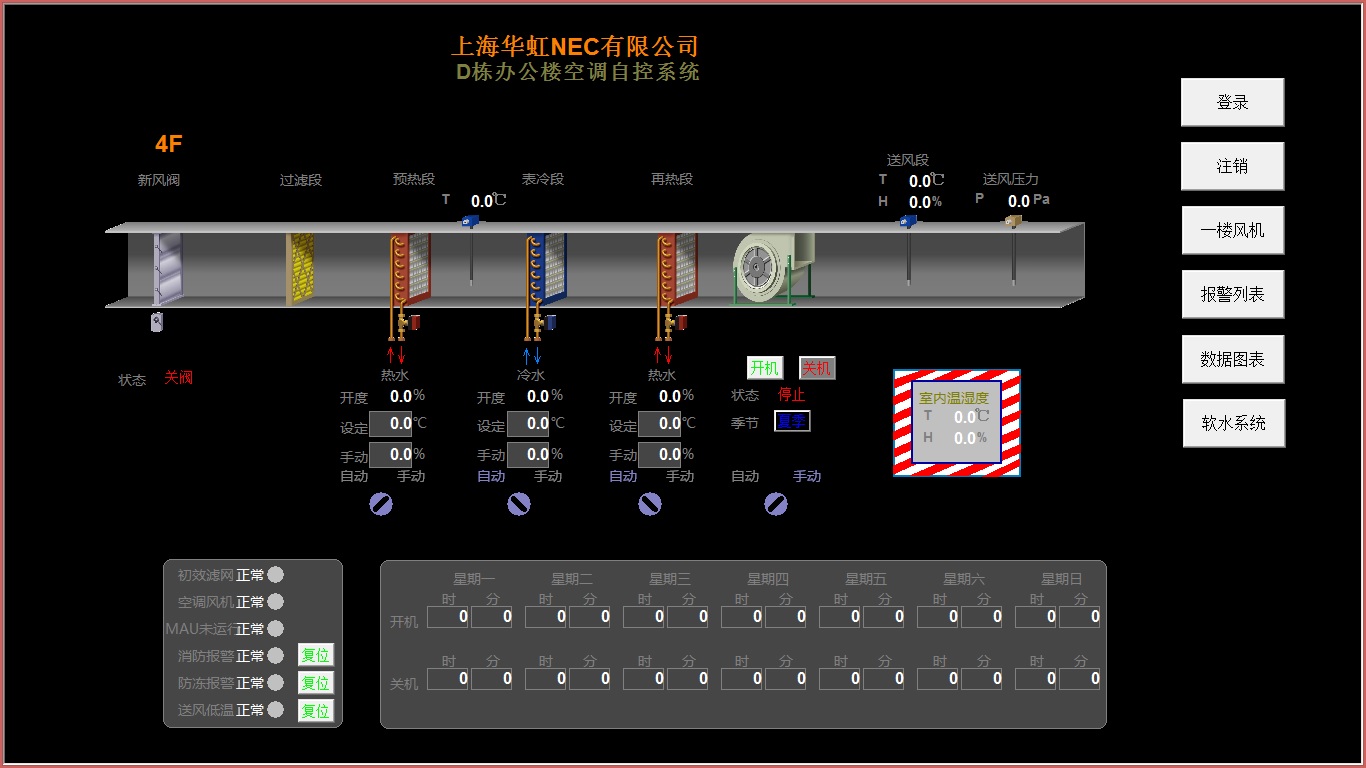Click the fresh air damper actuator icon
Screen dimensions: 1366x768
click(156, 322)
